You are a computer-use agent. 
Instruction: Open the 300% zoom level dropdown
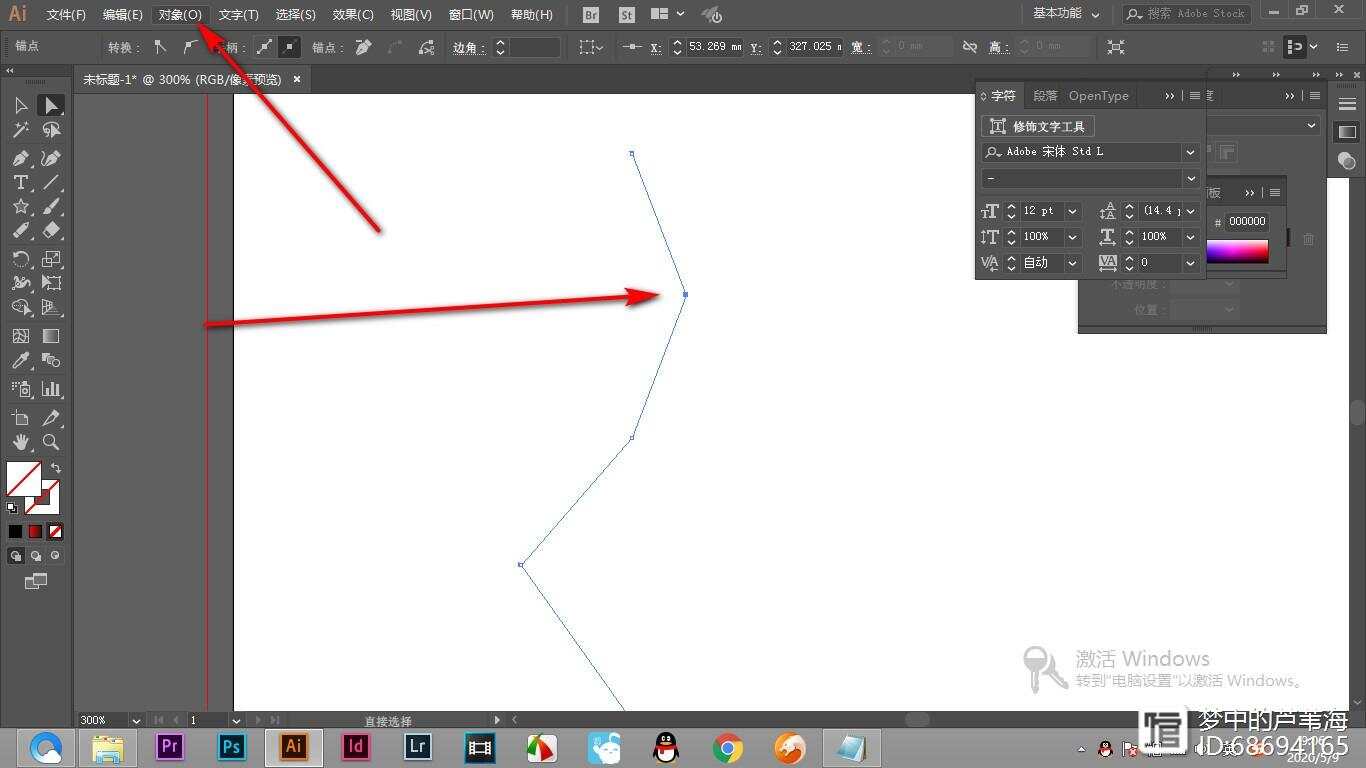tap(136, 720)
